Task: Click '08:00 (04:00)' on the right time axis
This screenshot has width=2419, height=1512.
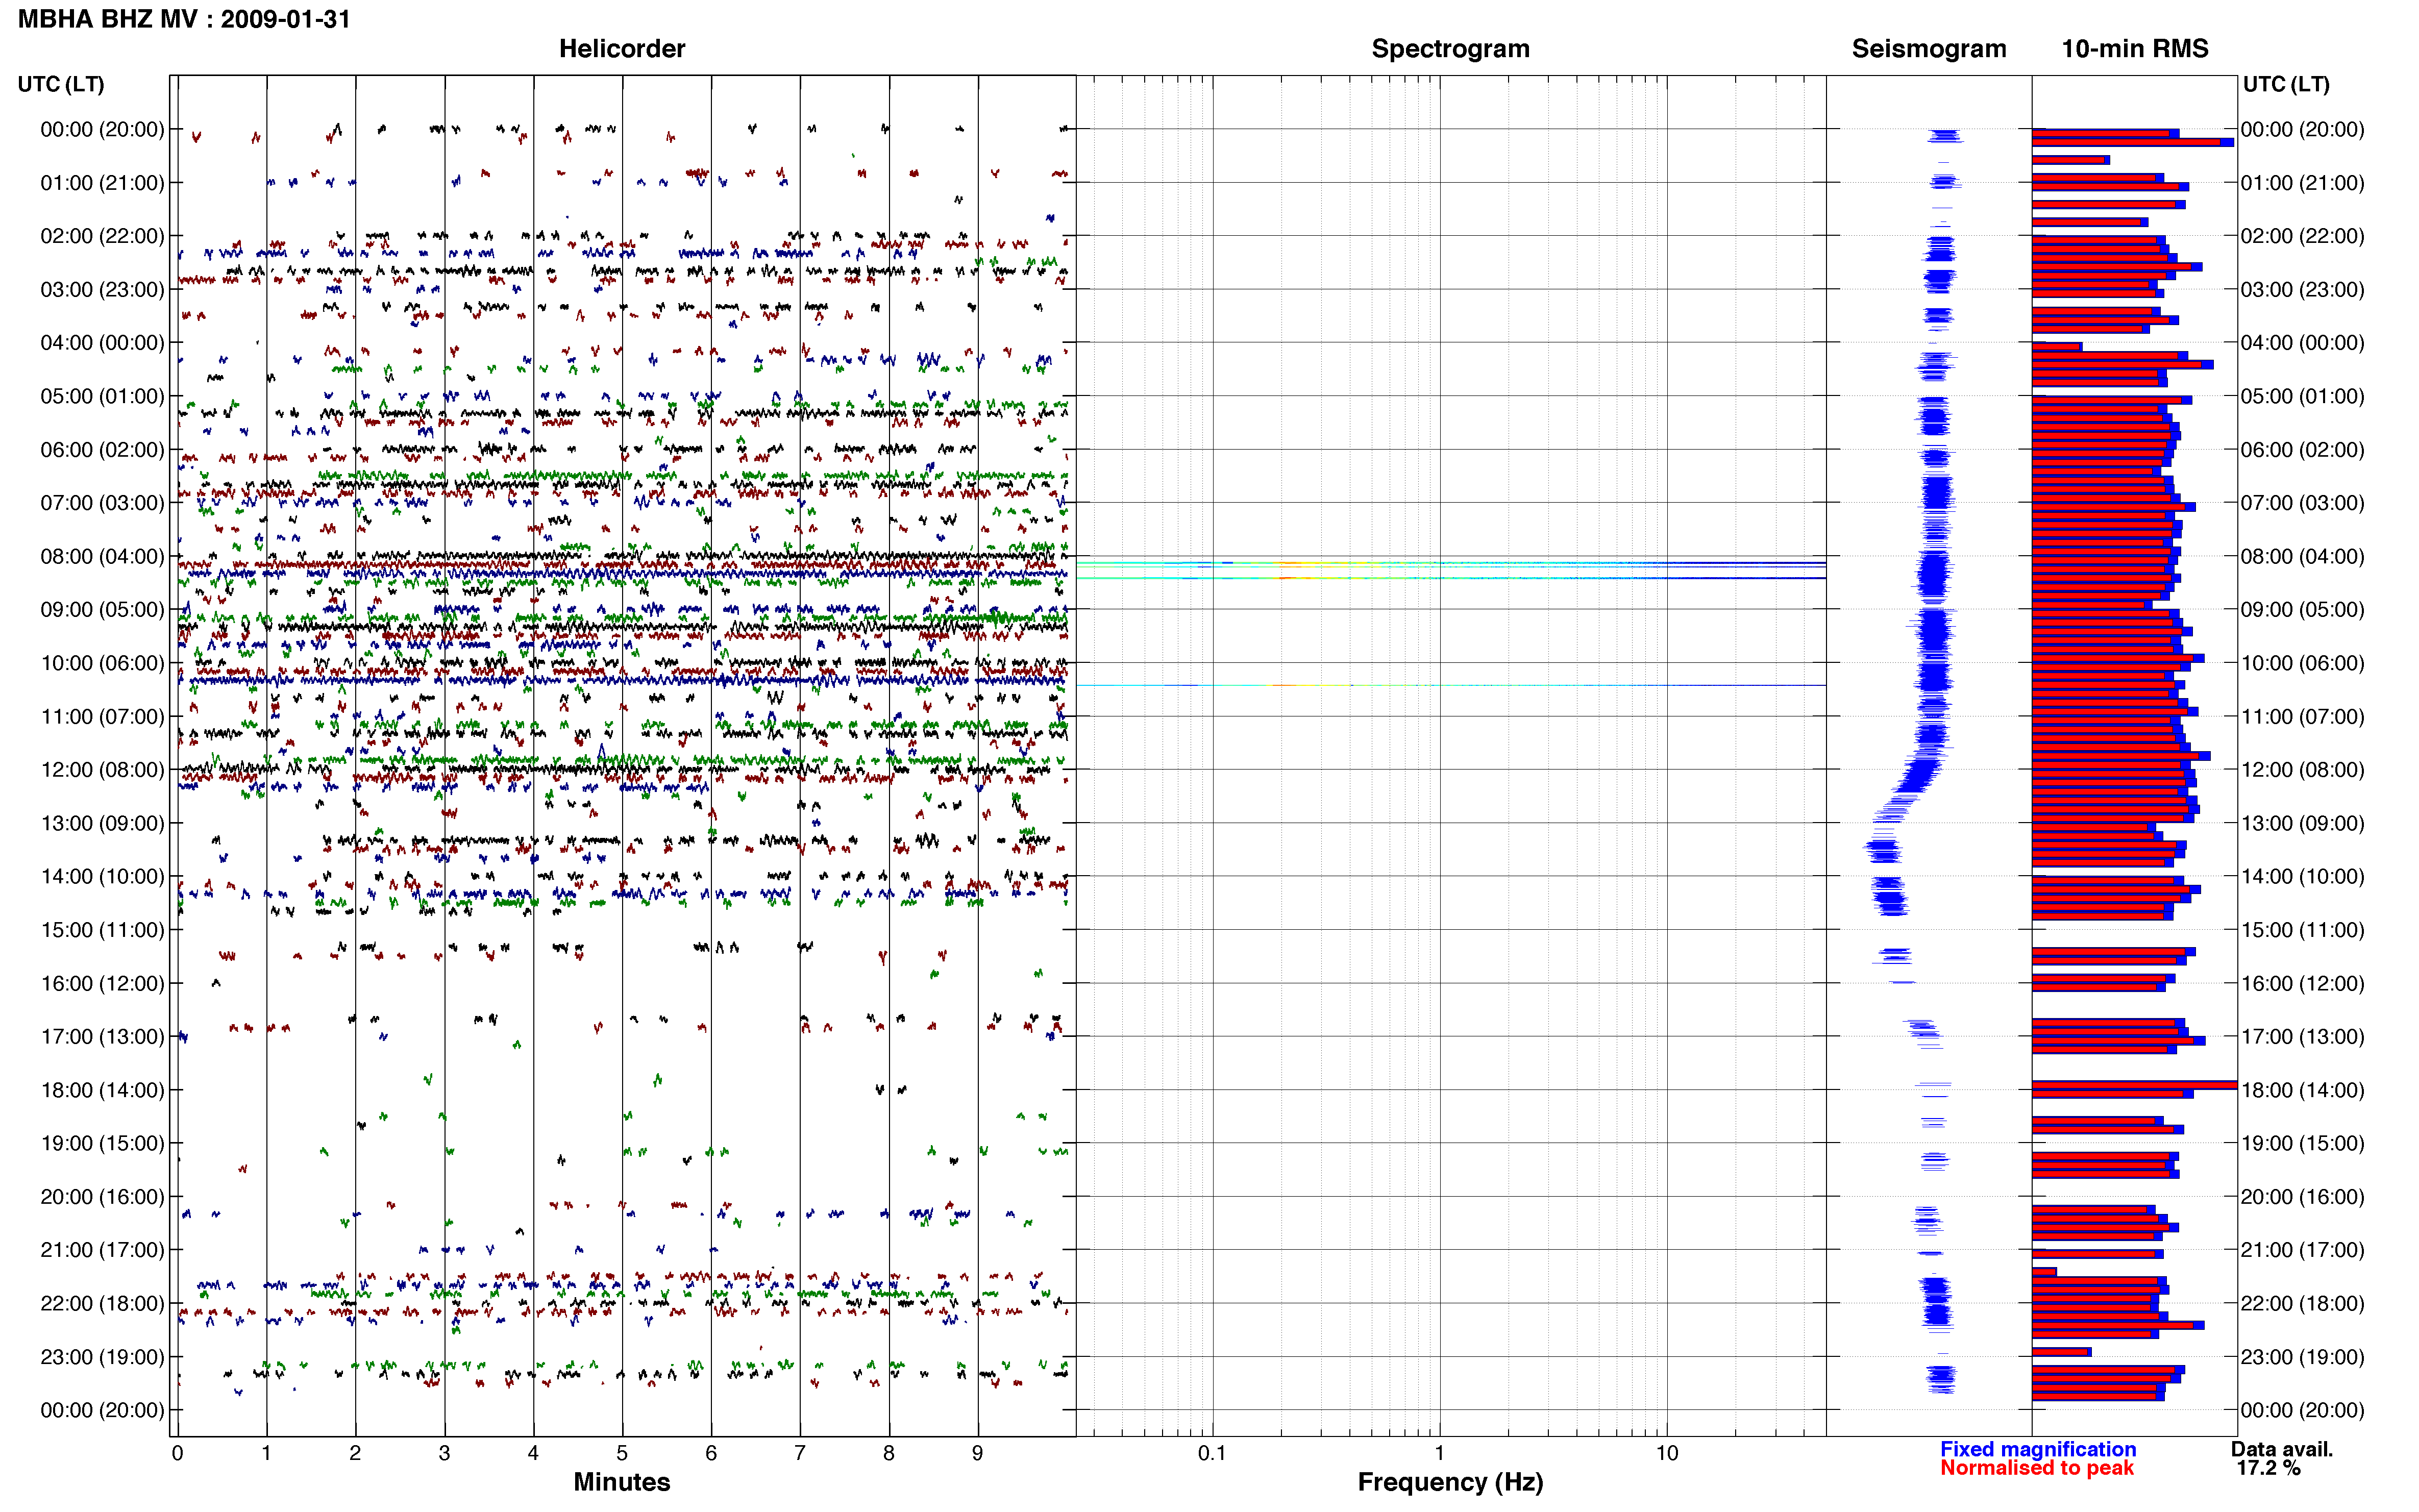Action: 2302,556
